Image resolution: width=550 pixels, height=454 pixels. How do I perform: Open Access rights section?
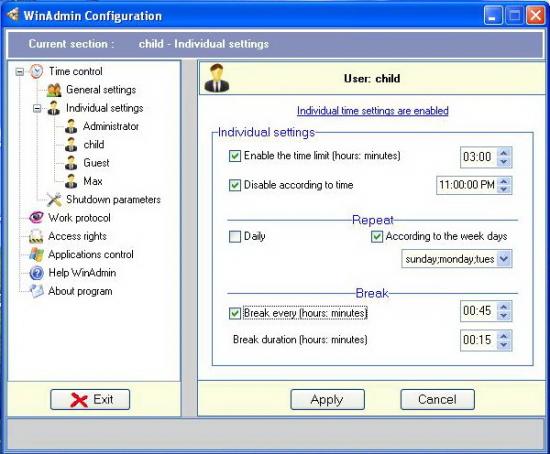77,236
